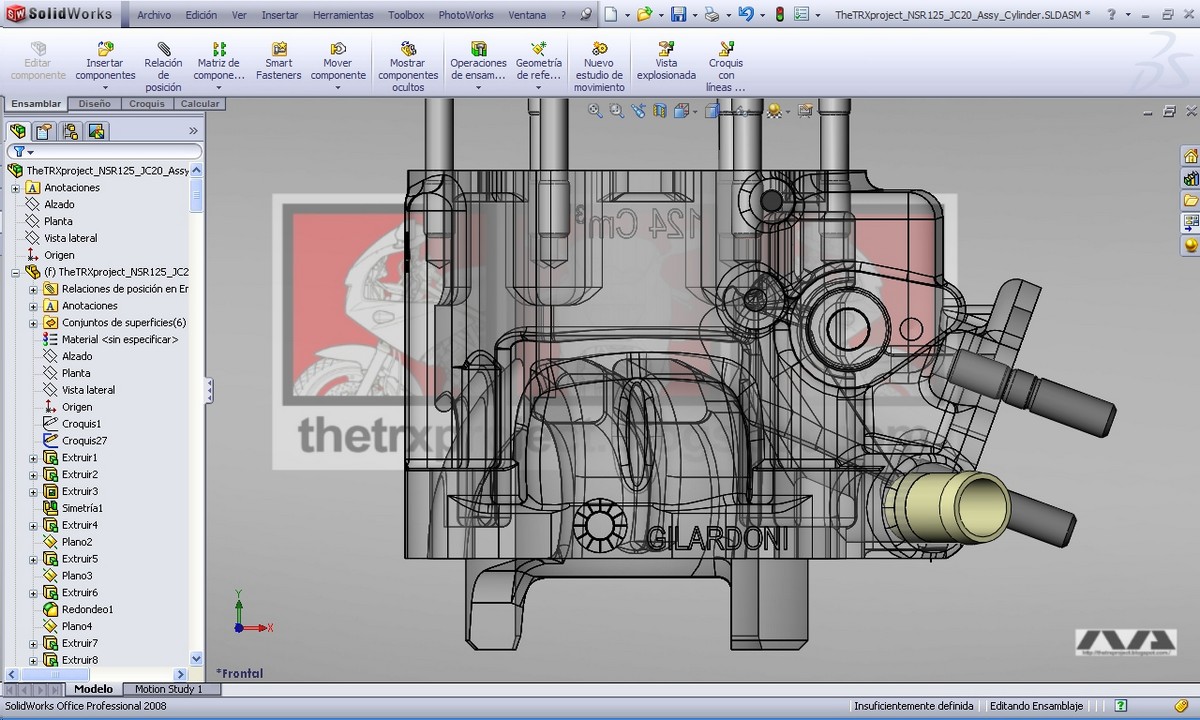Image resolution: width=1200 pixels, height=720 pixels.
Task: Open the PhotoWorks menu
Action: pyautogui.click(x=466, y=15)
